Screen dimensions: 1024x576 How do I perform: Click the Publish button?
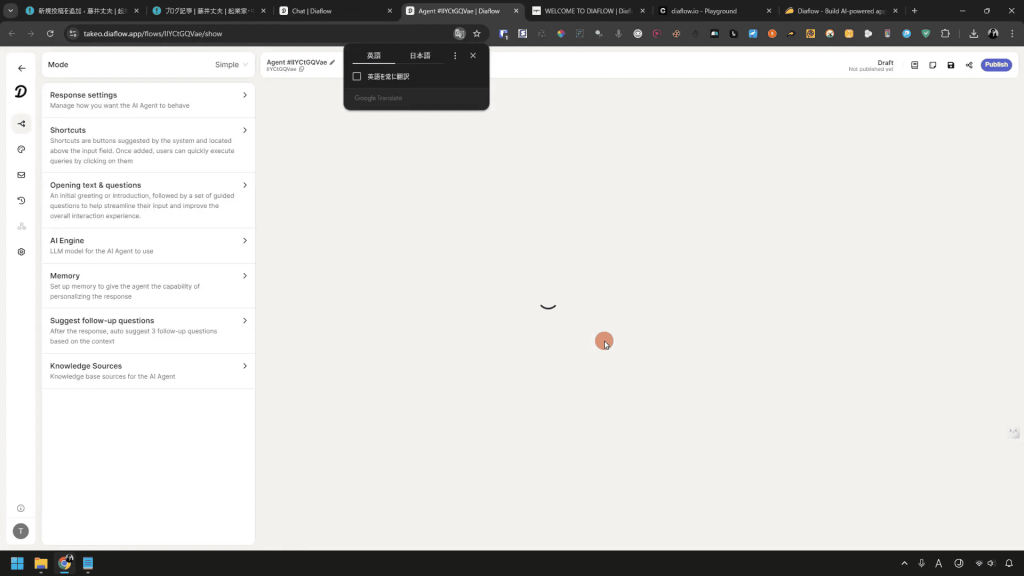point(996,65)
